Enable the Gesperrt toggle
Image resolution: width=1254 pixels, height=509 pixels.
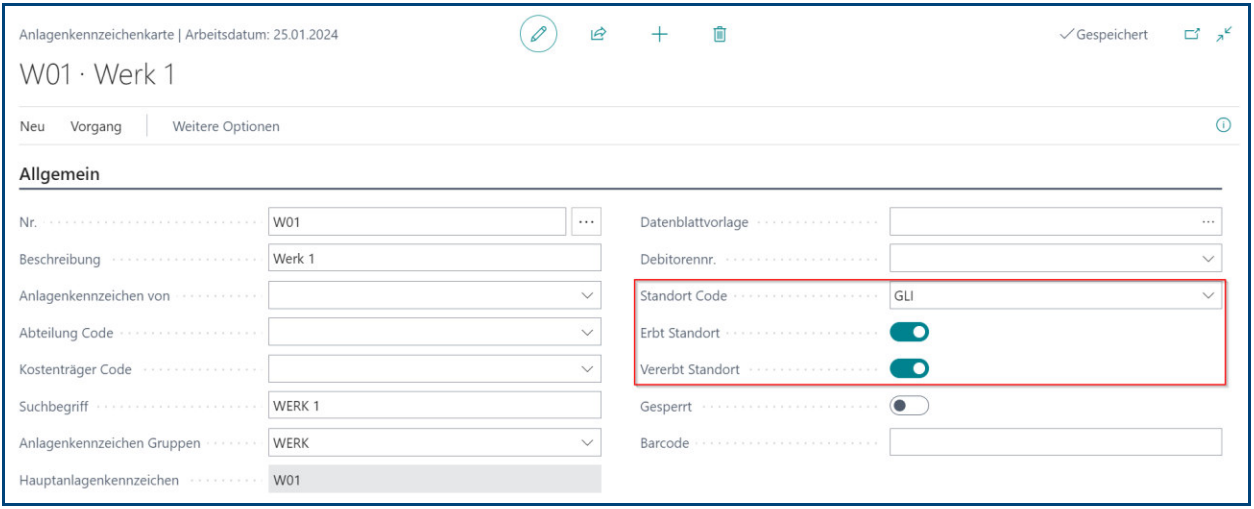point(909,406)
